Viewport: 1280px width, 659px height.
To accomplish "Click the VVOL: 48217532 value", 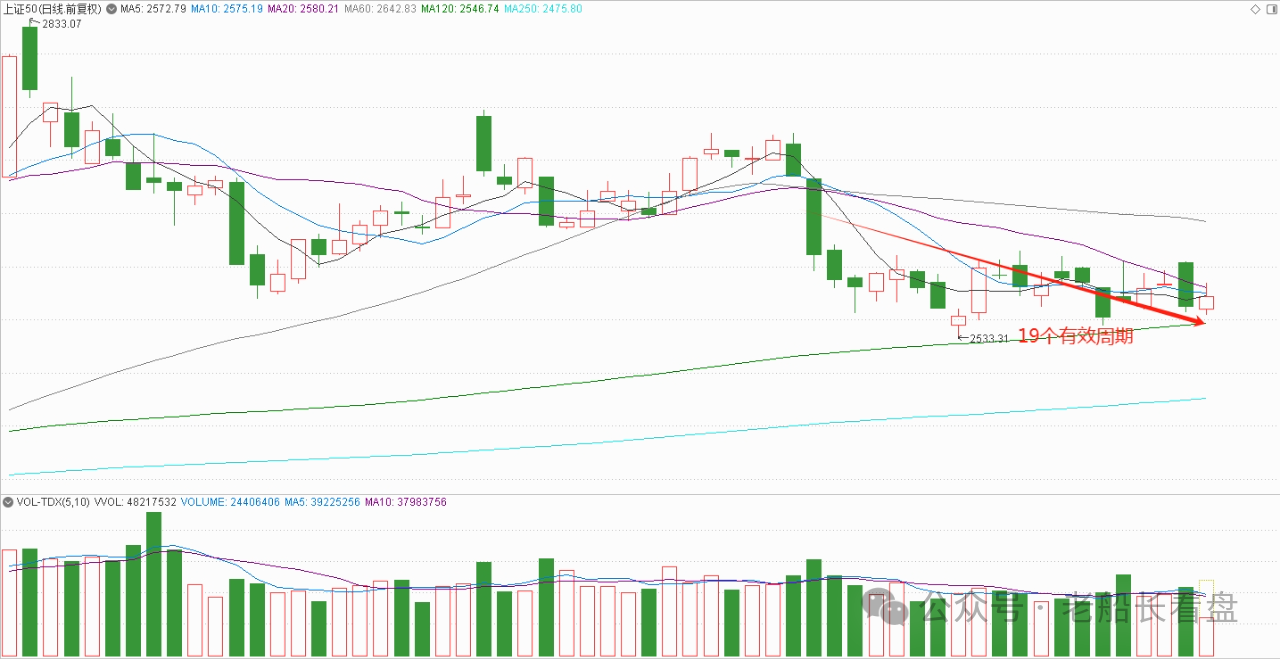I will point(135,502).
